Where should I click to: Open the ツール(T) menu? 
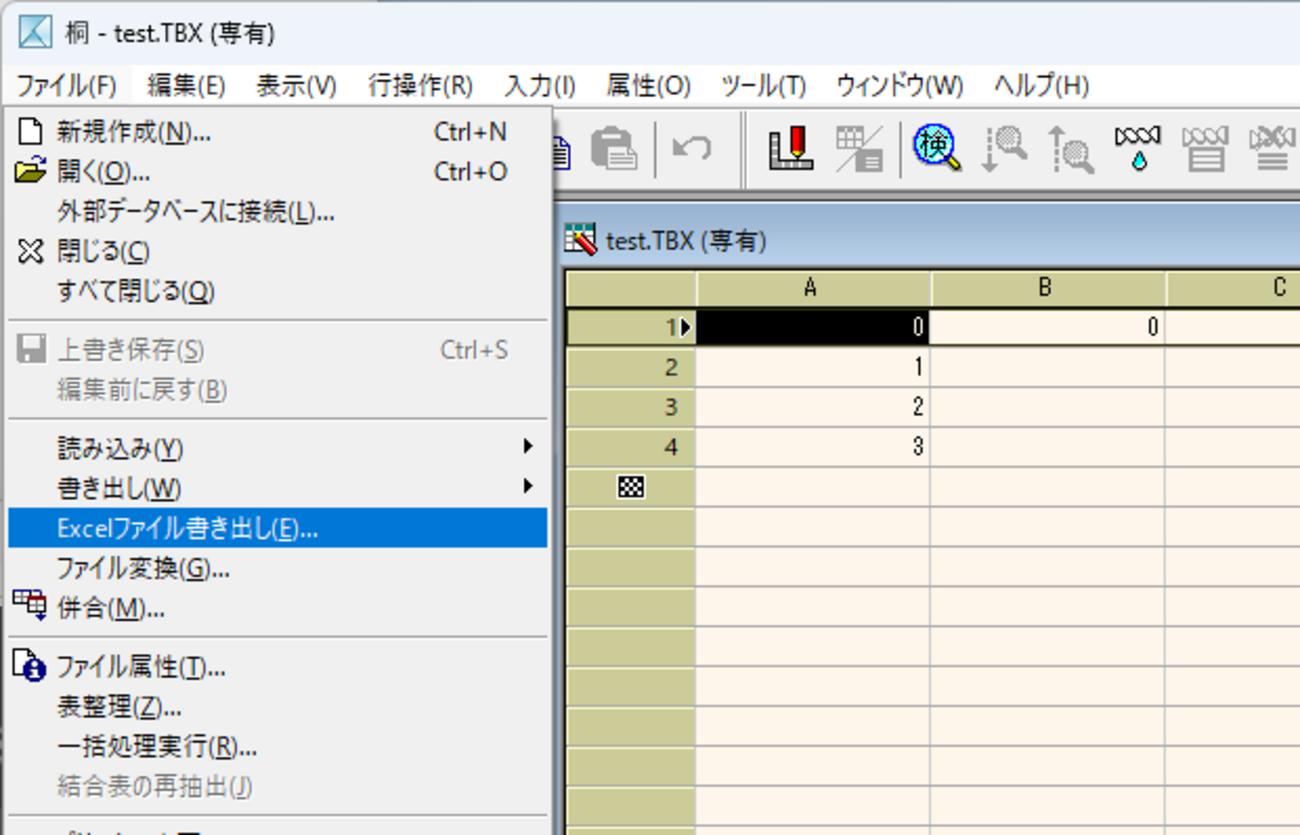click(763, 86)
